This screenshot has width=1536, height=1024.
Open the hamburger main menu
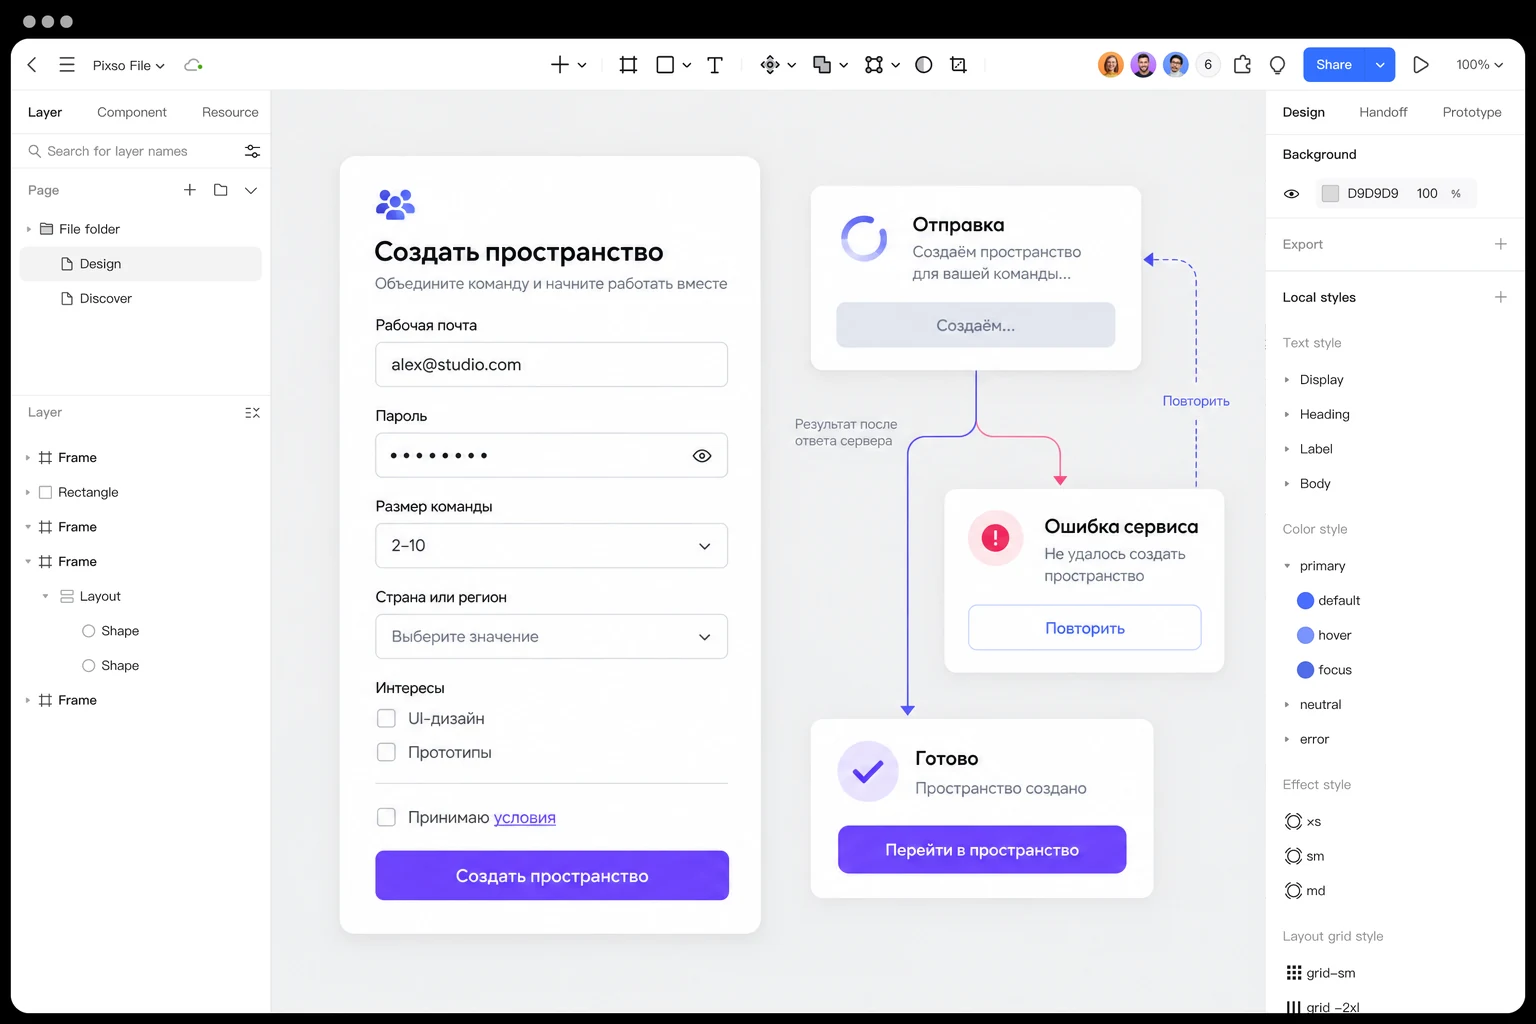click(67, 65)
